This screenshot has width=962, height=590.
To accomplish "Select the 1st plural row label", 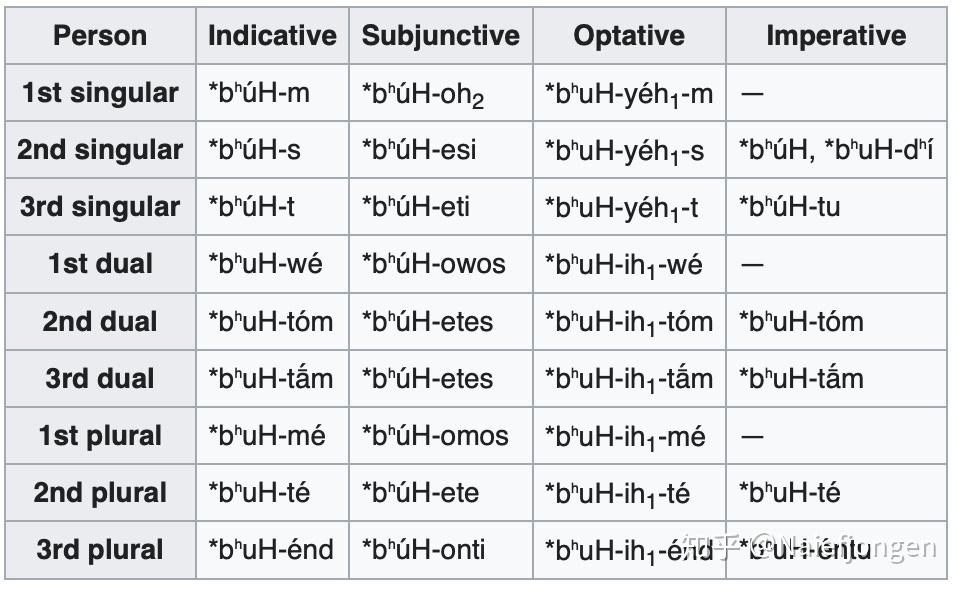I will (x=100, y=436).
